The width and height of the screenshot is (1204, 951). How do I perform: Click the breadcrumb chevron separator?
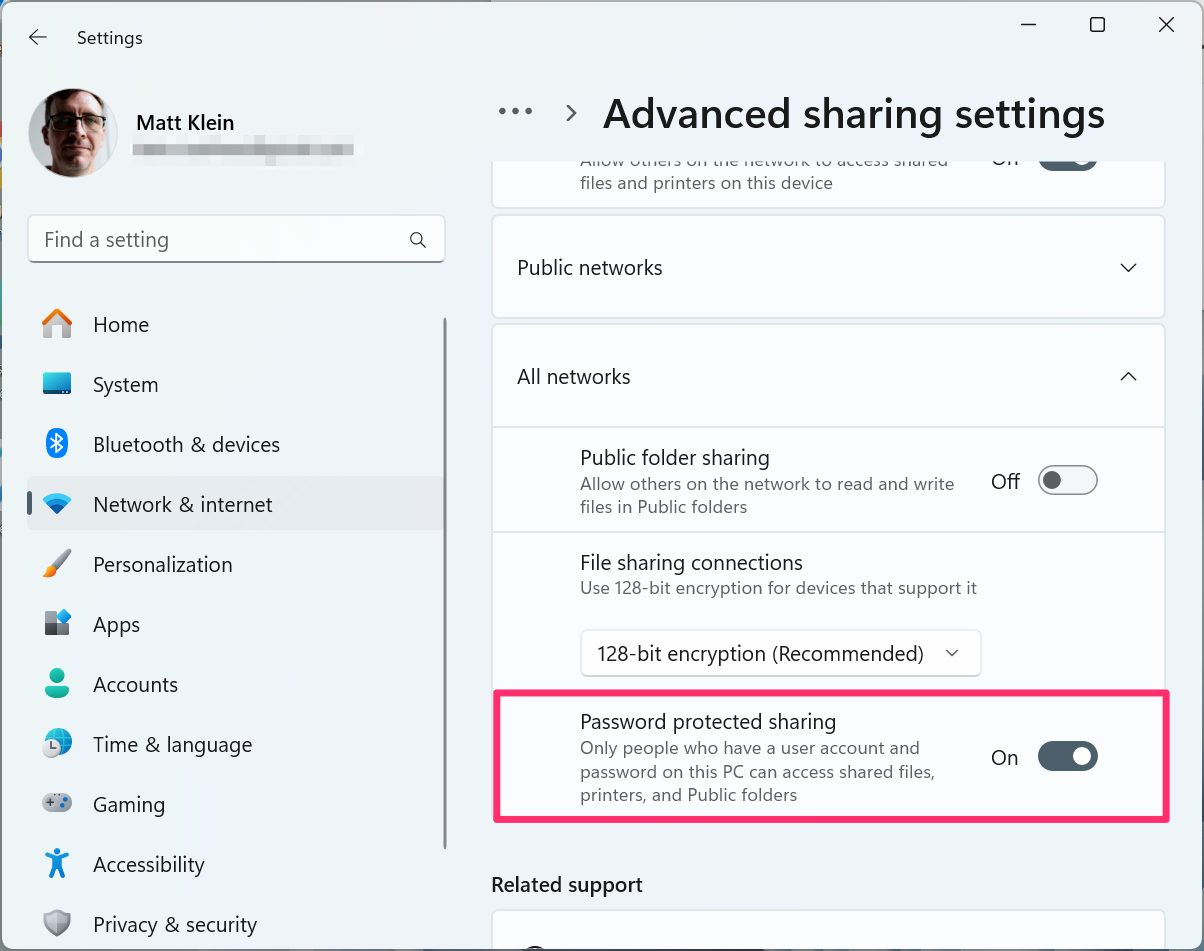pos(572,113)
